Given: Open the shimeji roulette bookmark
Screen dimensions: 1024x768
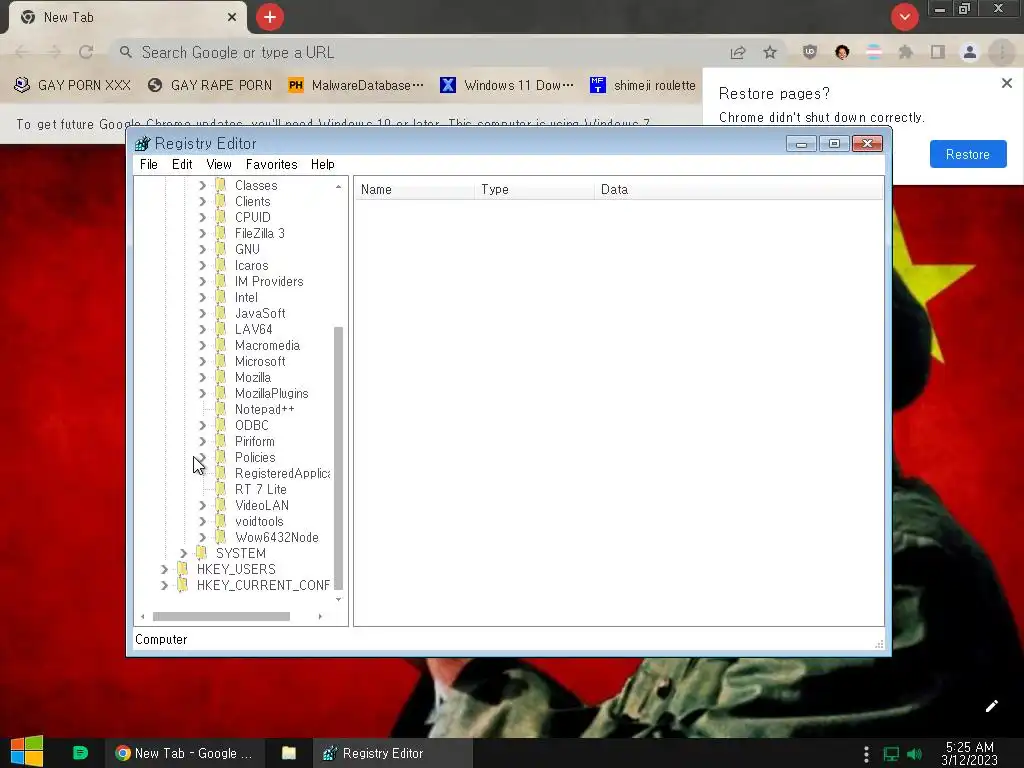Looking at the screenshot, I should [643, 85].
